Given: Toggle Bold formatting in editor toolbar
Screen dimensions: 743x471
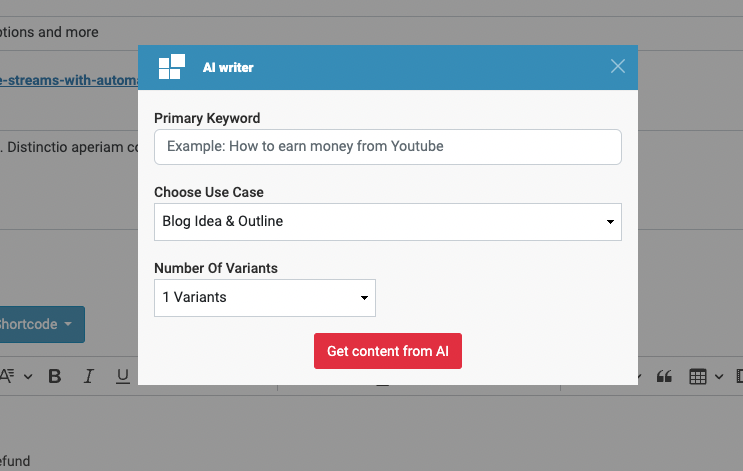Looking at the screenshot, I should coord(55,376).
